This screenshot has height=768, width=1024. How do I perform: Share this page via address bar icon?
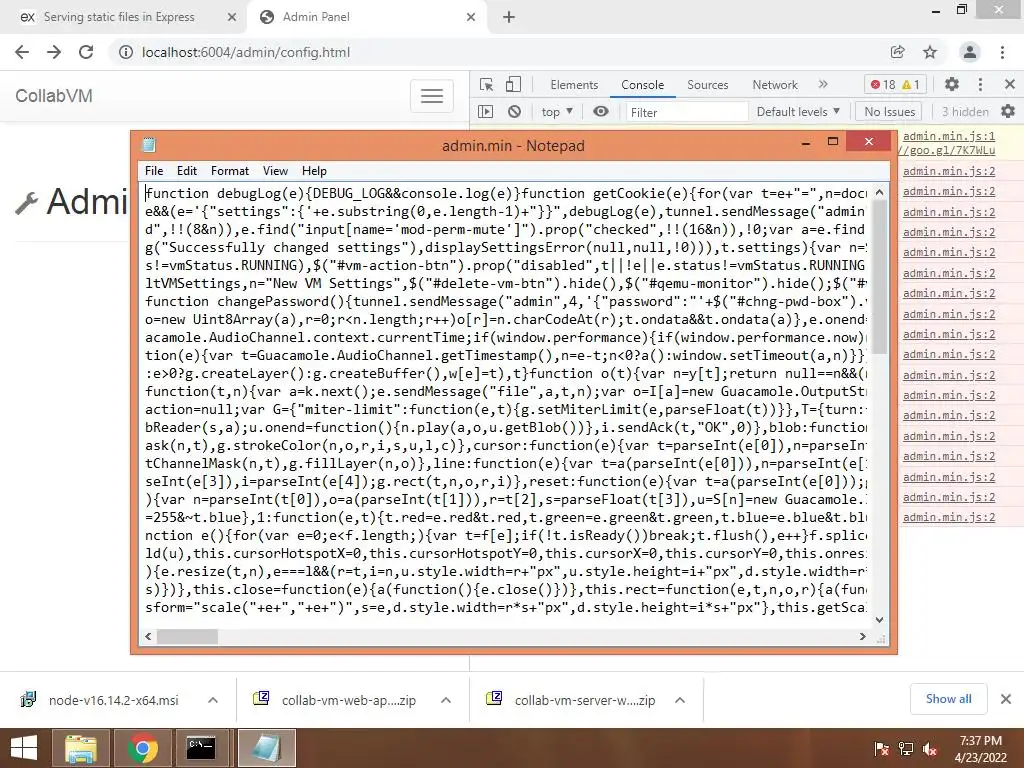pyautogui.click(x=897, y=52)
